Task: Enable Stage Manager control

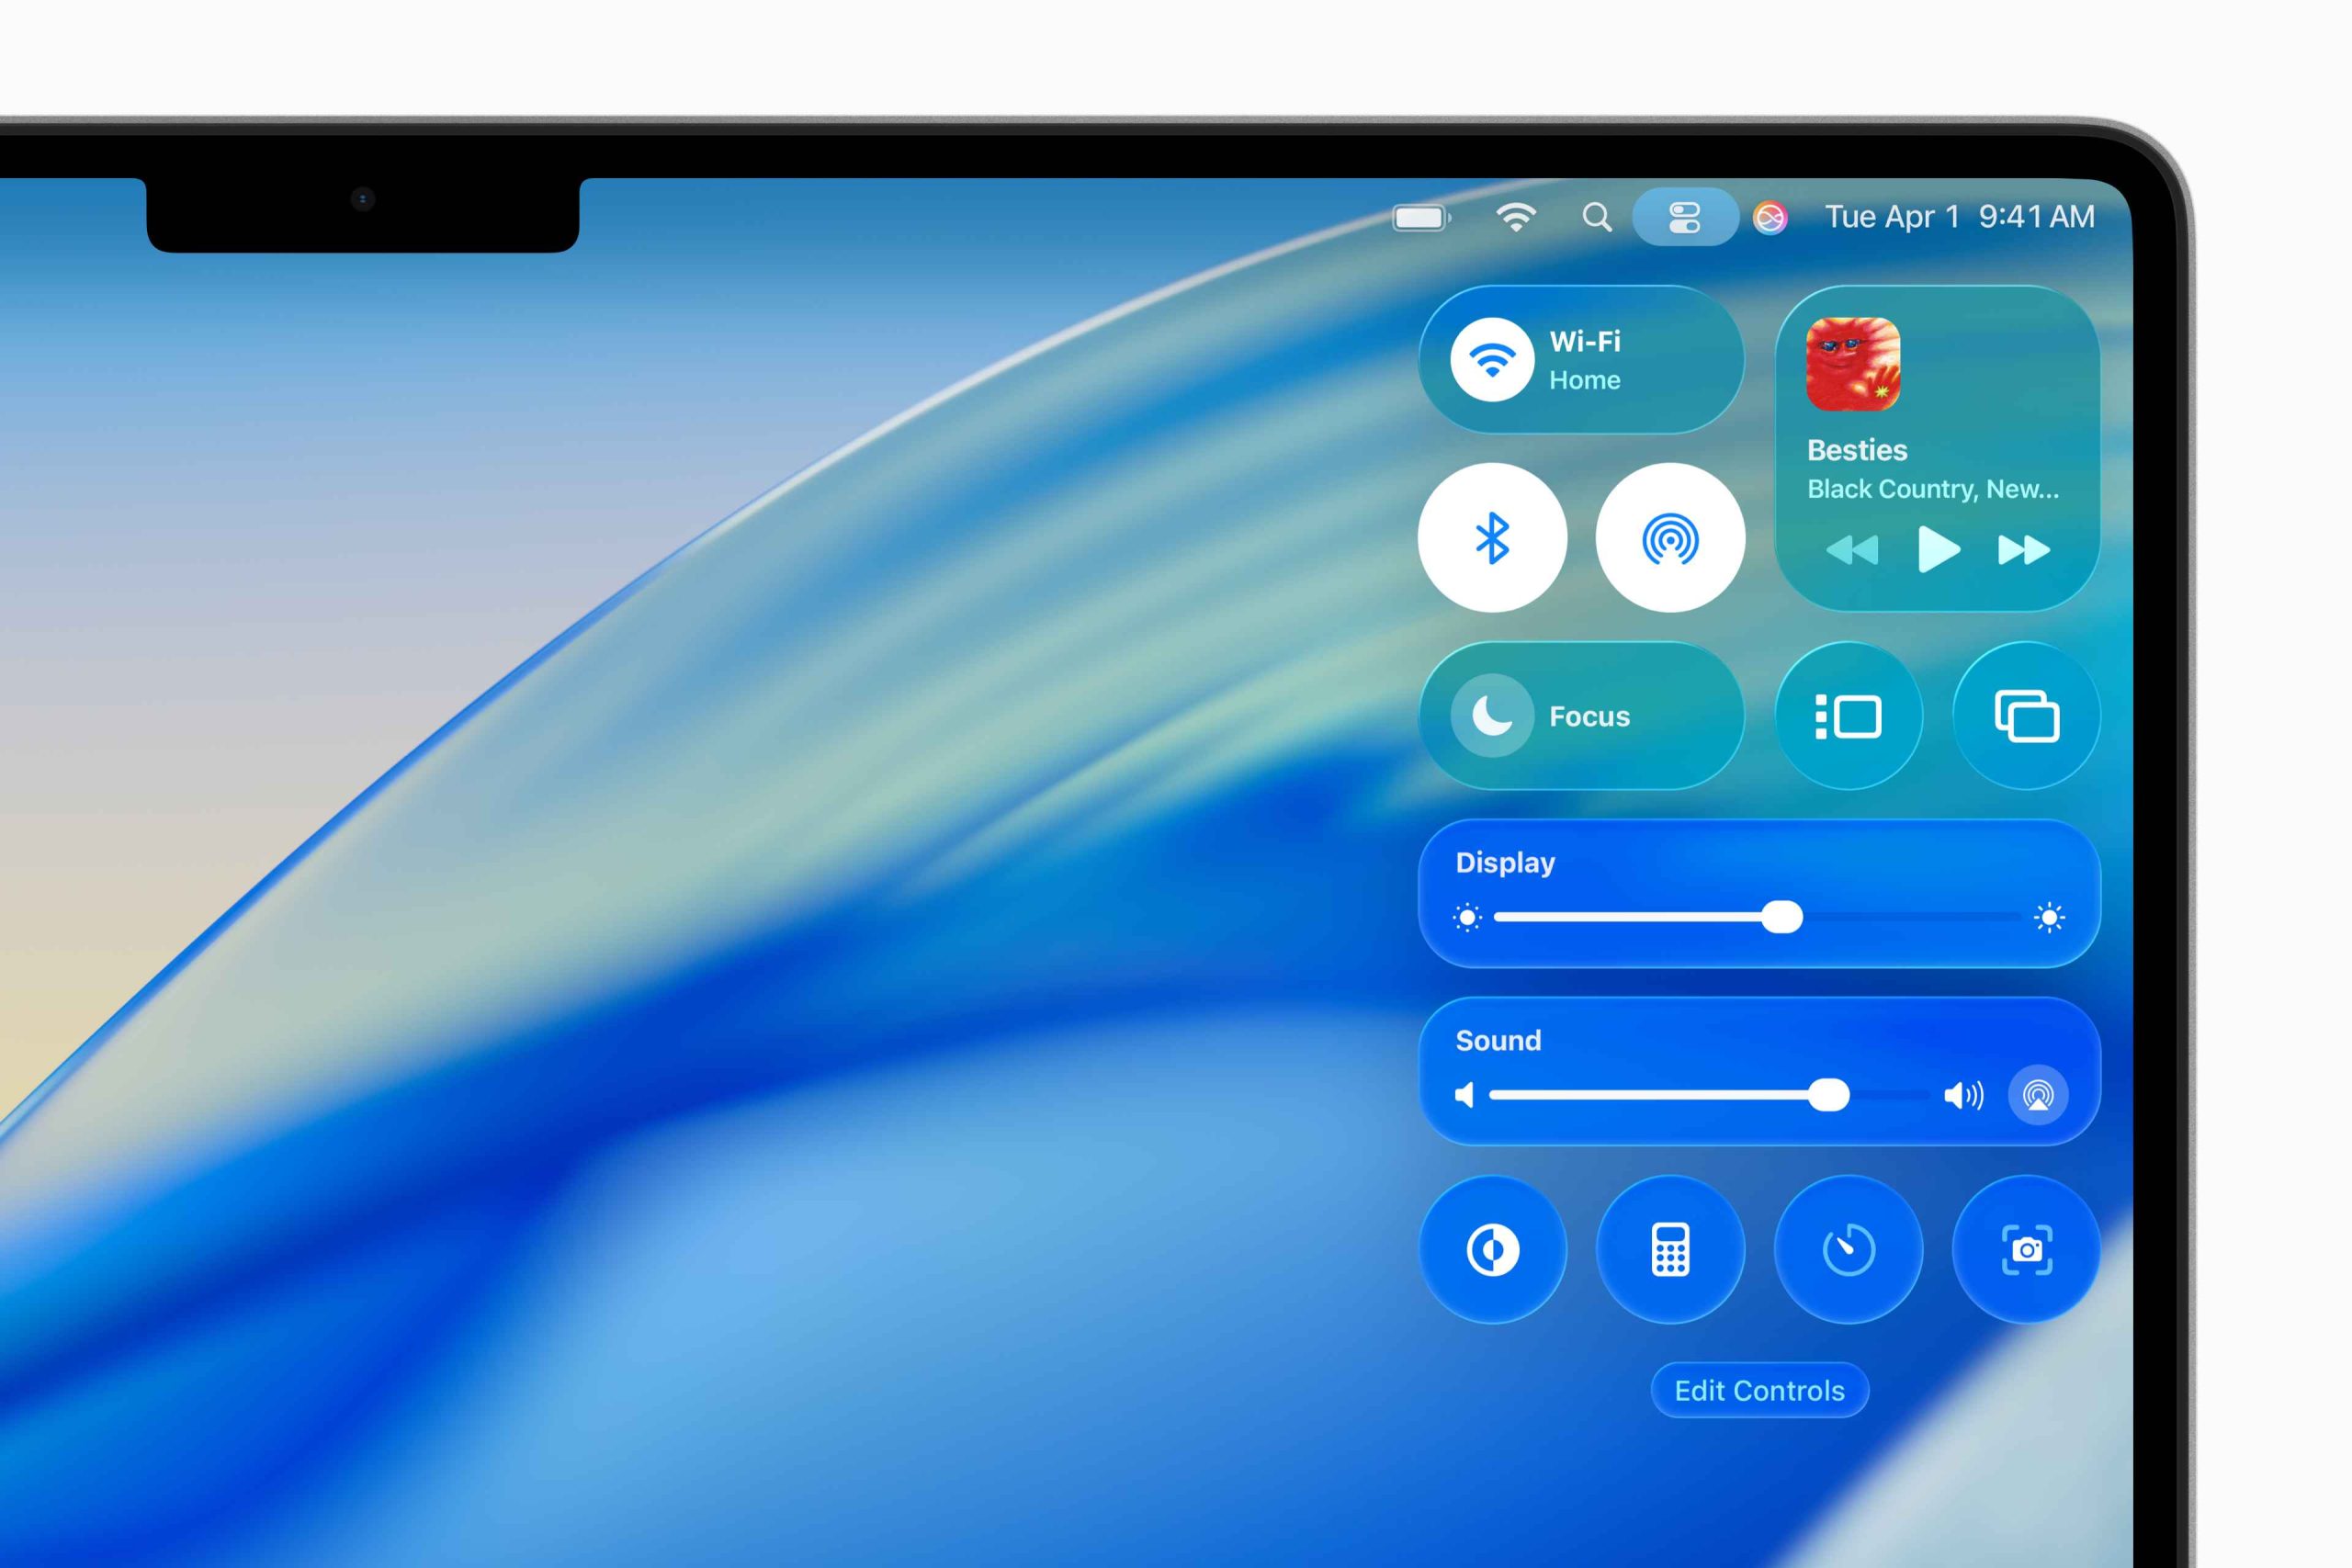Action: [x=1848, y=716]
